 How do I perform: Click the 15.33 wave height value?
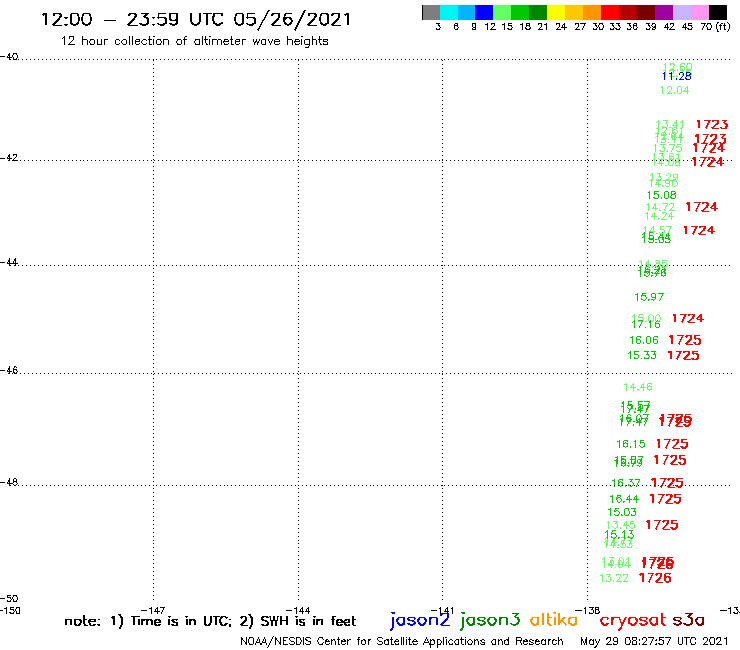pos(642,355)
